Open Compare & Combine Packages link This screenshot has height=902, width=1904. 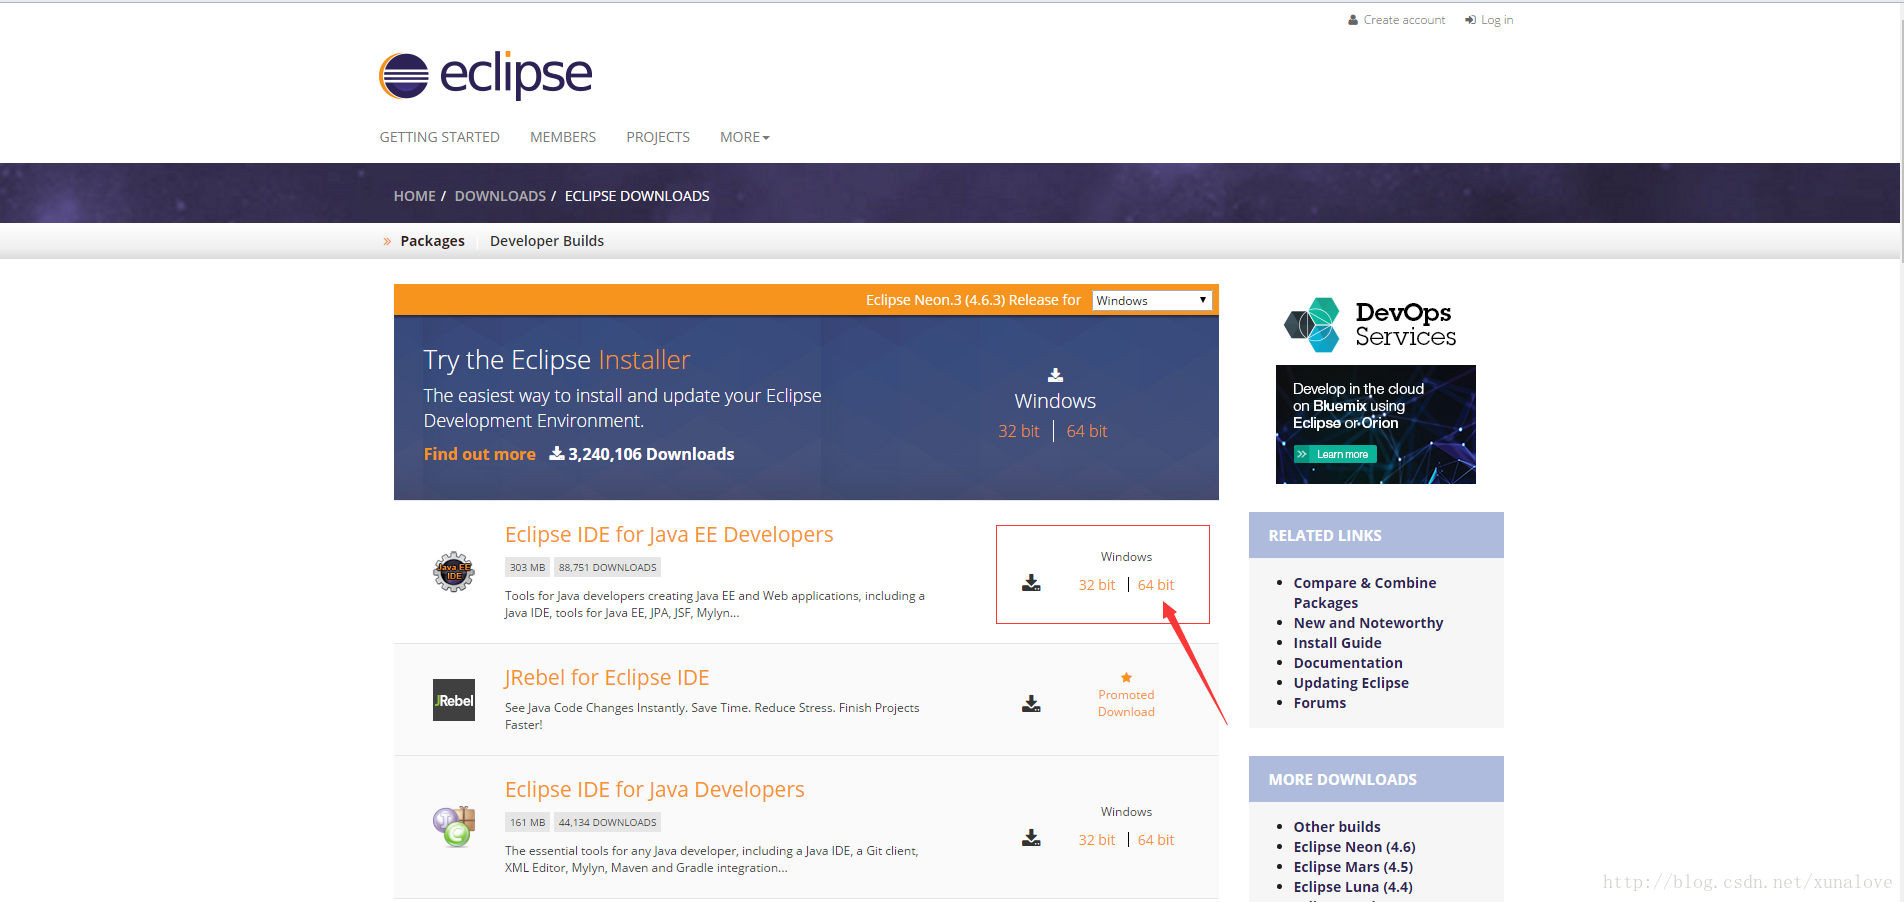pos(1365,593)
